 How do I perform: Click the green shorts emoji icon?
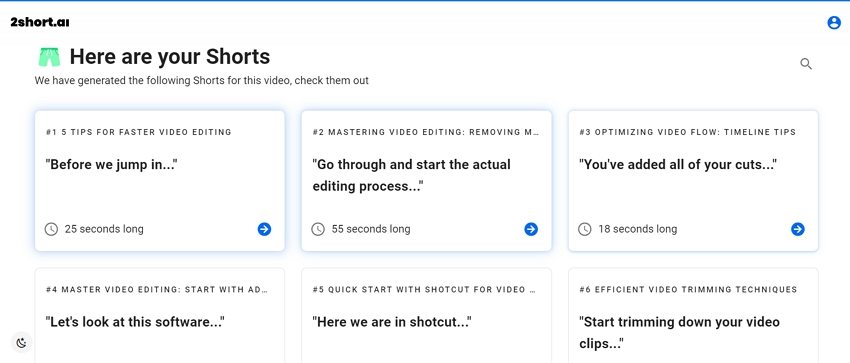(49, 57)
